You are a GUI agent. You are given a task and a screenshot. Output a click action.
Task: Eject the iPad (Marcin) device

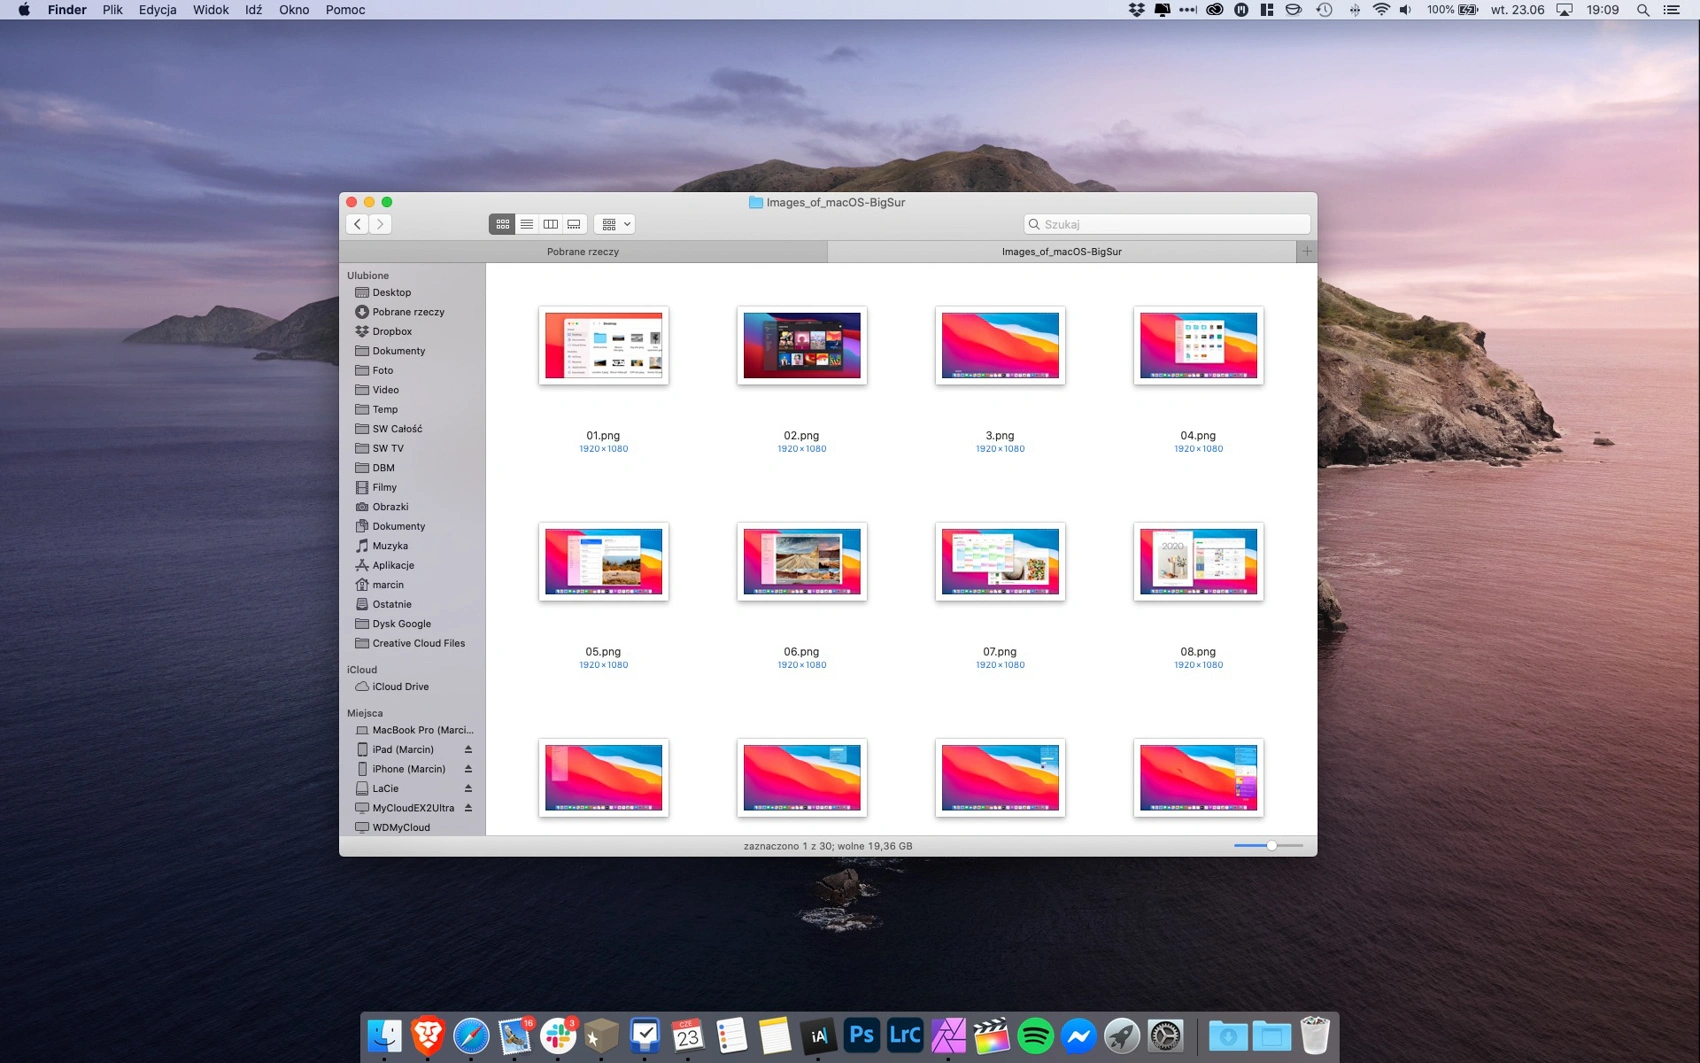[468, 750]
